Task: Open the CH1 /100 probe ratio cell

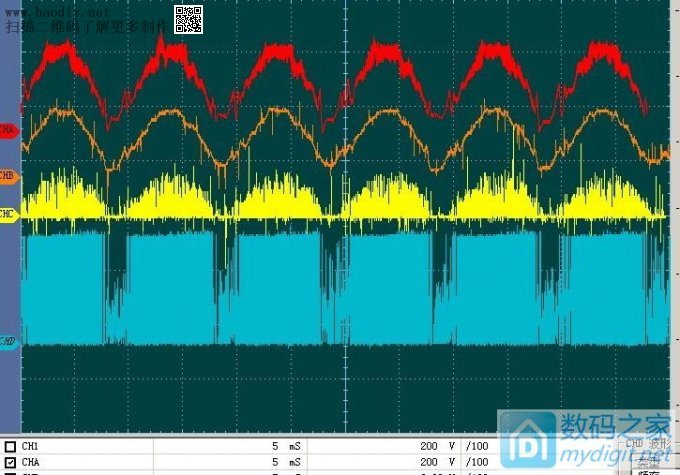Action: pos(477,445)
